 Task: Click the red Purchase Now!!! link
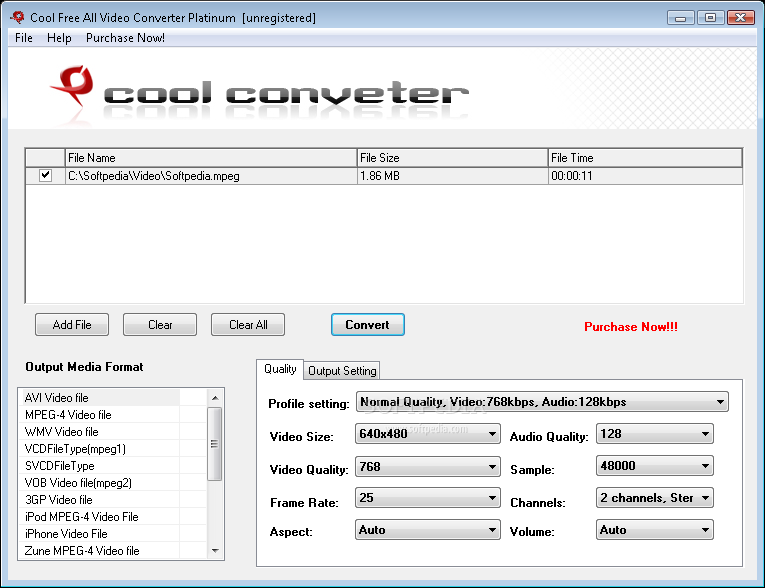631,326
